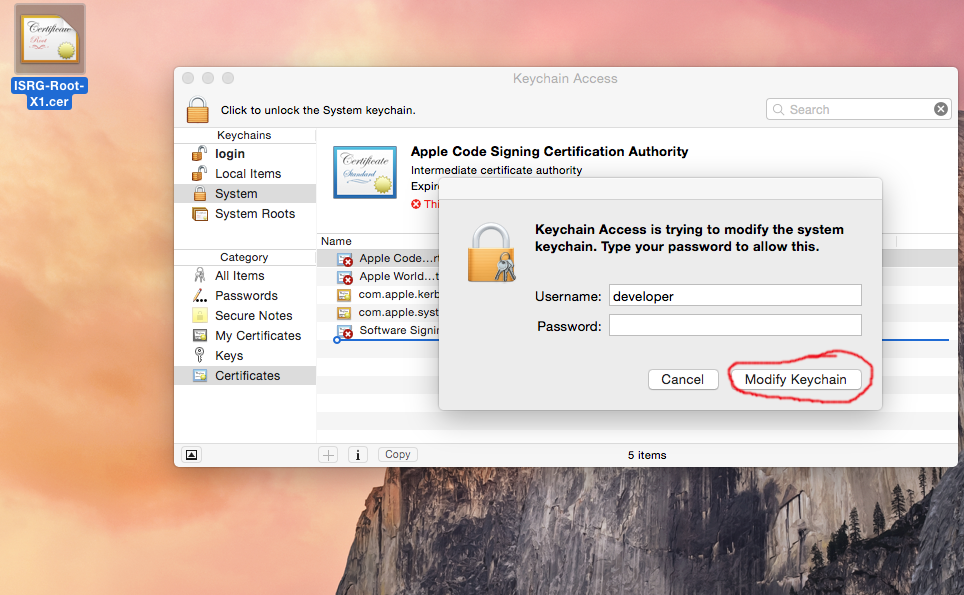Image resolution: width=964 pixels, height=595 pixels.
Task: Toggle the keychains sidebar view button
Action: 192,455
